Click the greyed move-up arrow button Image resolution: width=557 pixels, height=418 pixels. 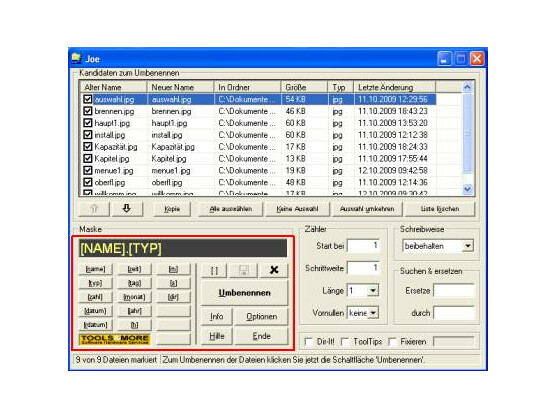[x=94, y=209]
